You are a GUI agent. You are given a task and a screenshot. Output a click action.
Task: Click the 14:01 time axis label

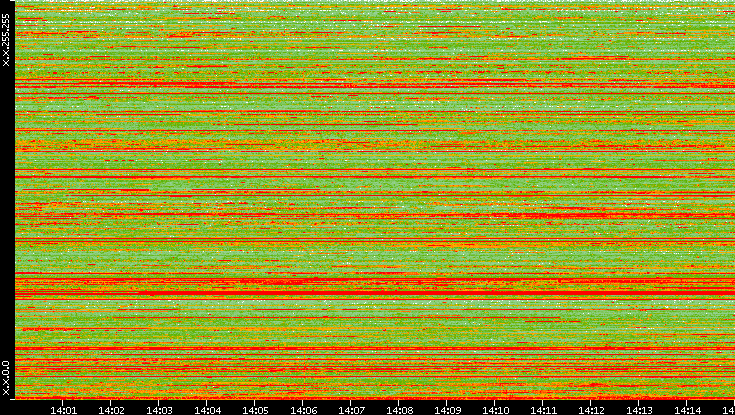[63, 409]
